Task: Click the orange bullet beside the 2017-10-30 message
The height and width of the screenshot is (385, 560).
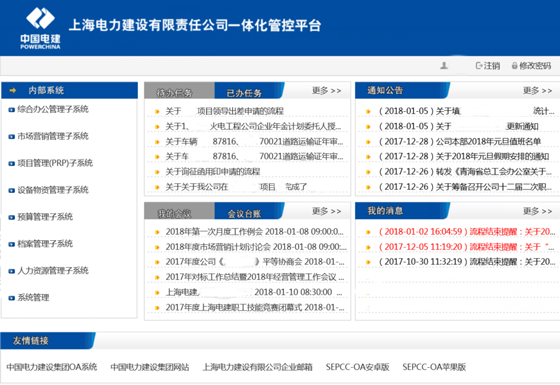Action: 368,262
